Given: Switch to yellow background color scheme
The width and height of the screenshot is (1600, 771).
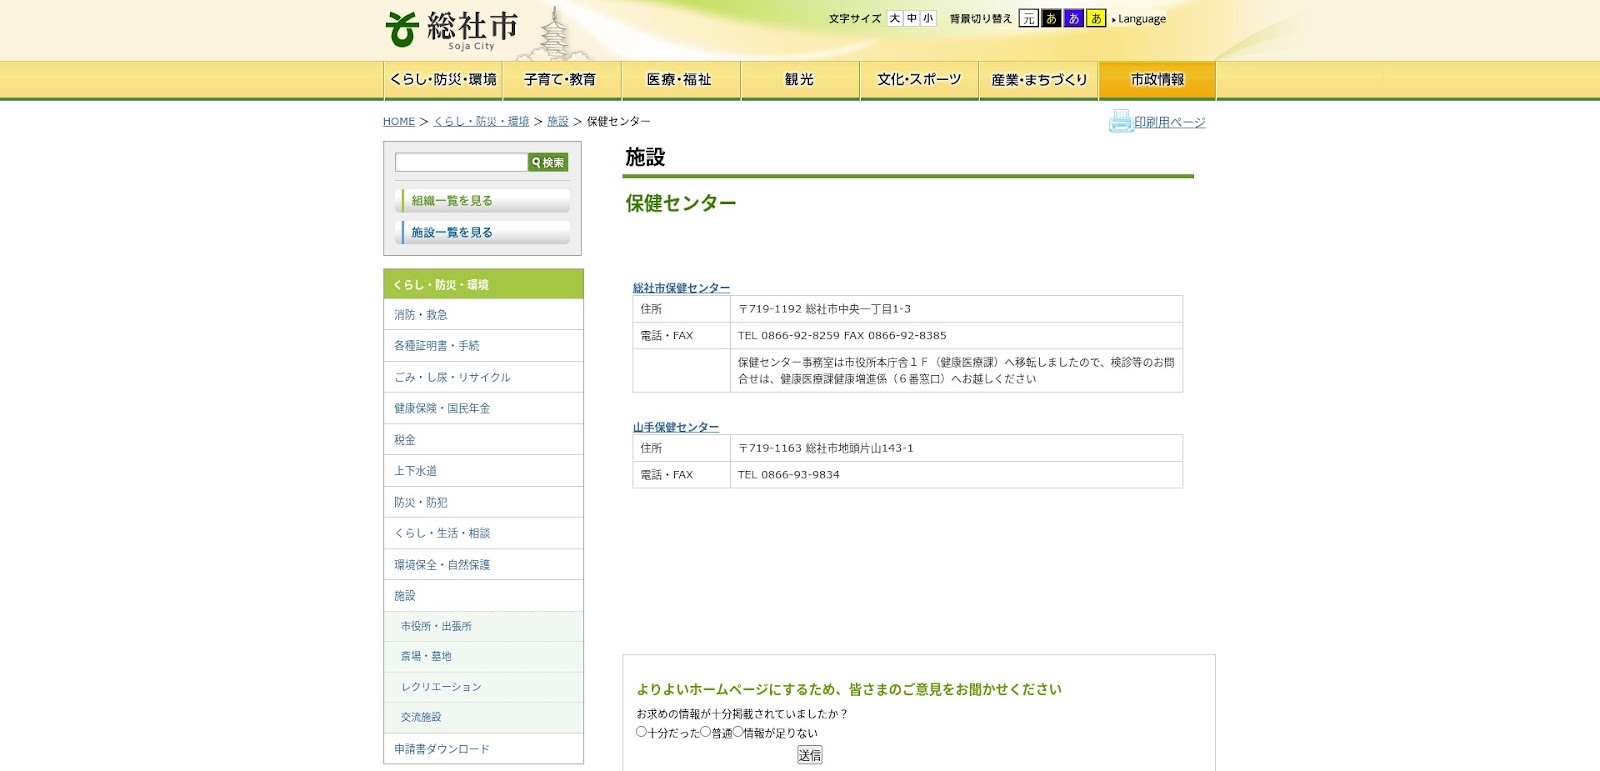Looking at the screenshot, I should [x=1096, y=18].
